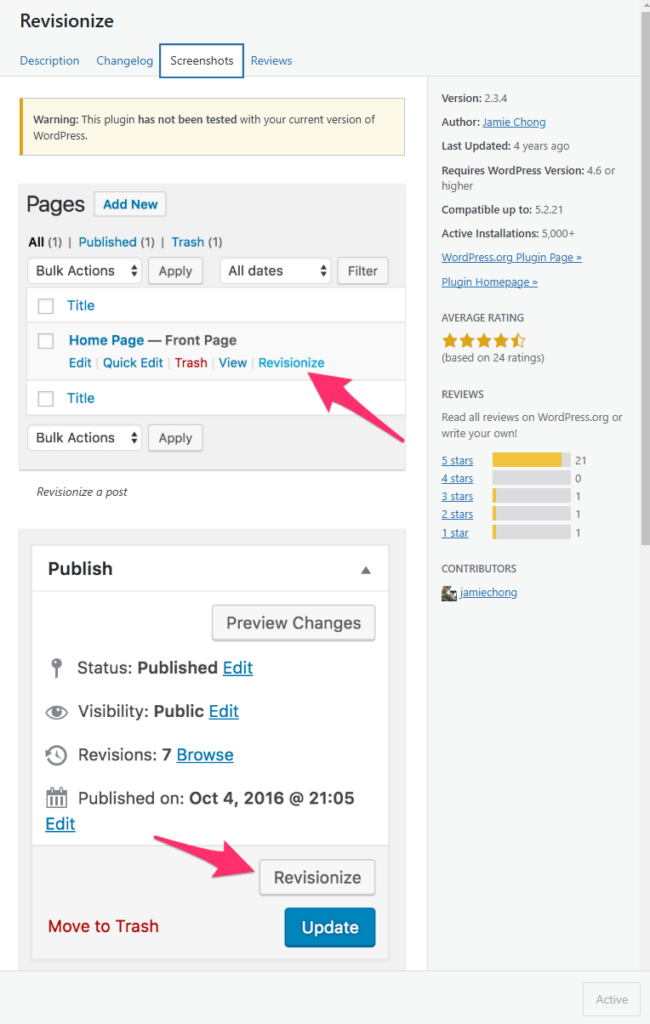Click the Preview Changes button
Viewport: 650px width, 1024px height.
(293, 623)
